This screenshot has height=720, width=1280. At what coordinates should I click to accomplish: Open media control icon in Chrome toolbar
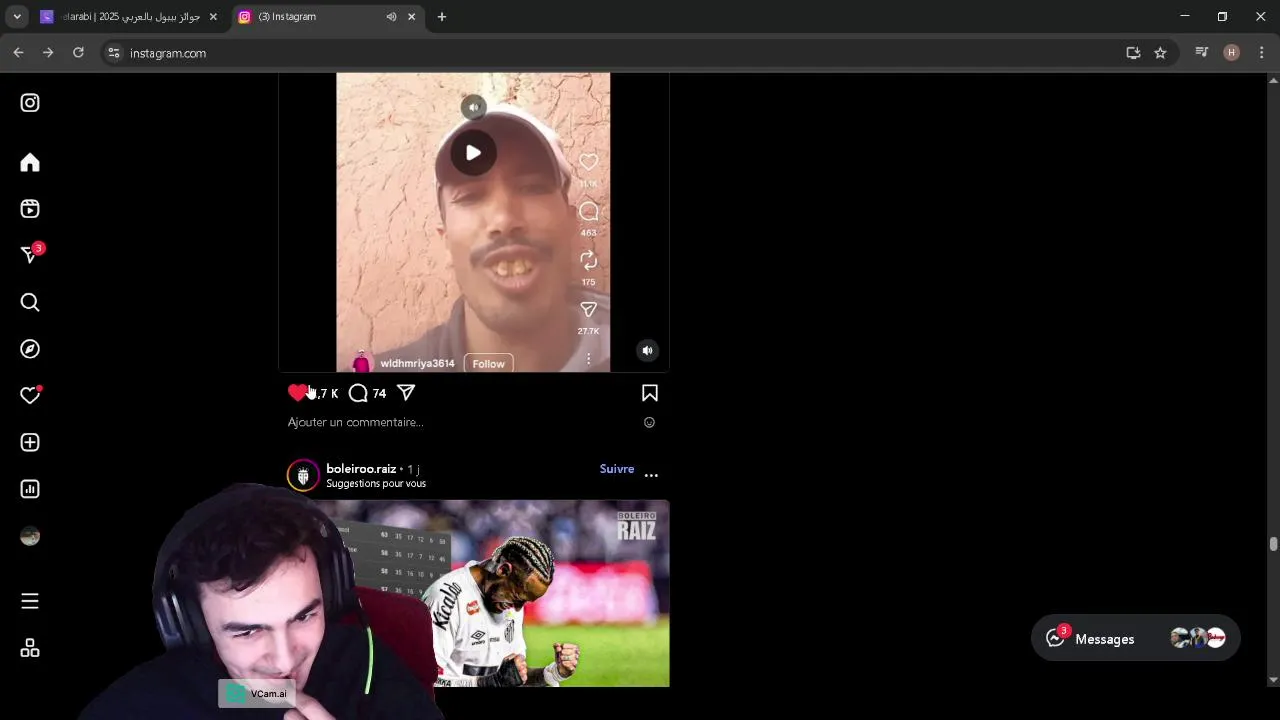pyautogui.click(x=1202, y=53)
